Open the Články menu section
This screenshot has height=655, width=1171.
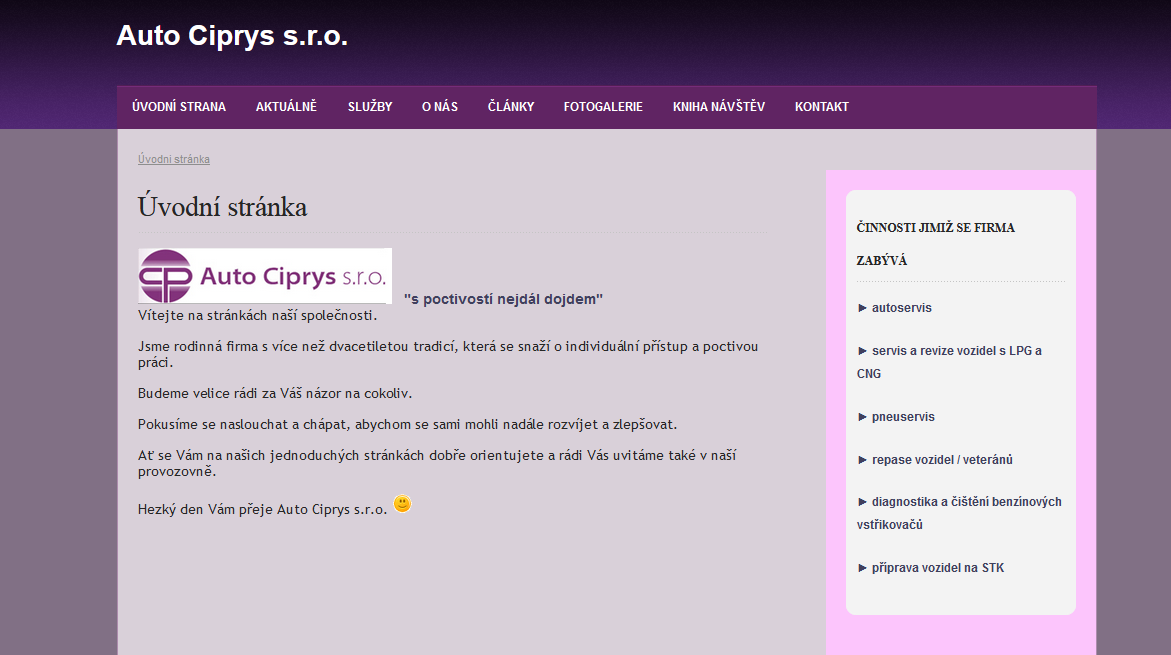pos(511,107)
